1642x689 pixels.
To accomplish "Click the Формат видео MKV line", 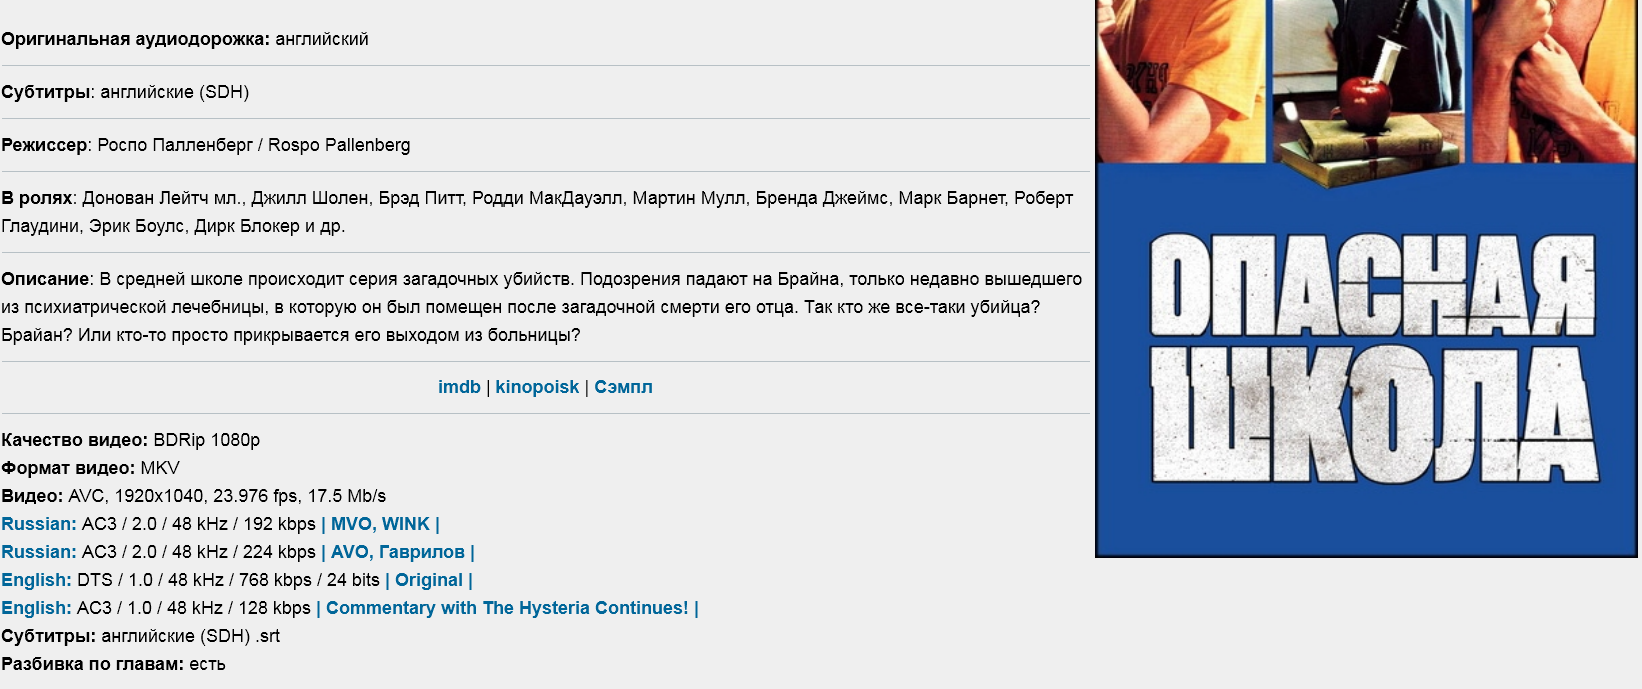I will pyautogui.click(x=91, y=468).
